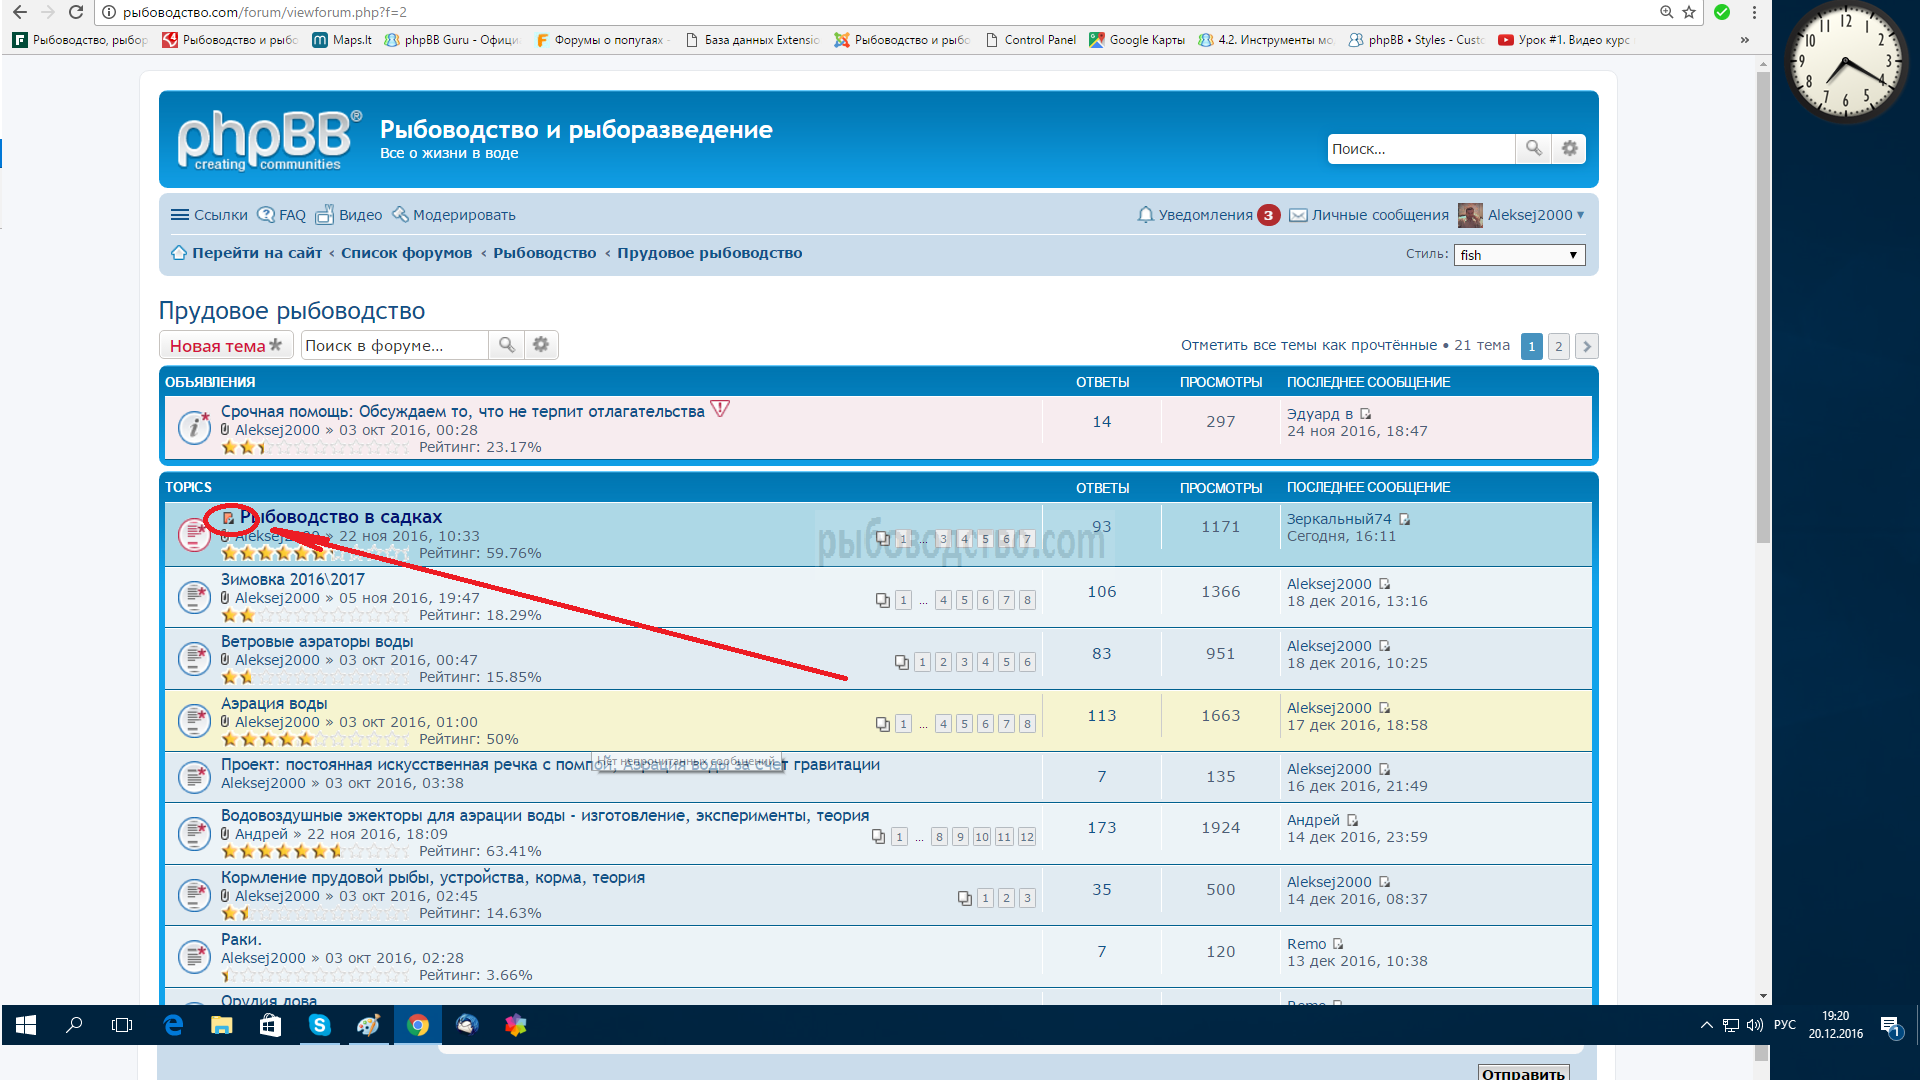Click the site search magnifier button

1533,148
